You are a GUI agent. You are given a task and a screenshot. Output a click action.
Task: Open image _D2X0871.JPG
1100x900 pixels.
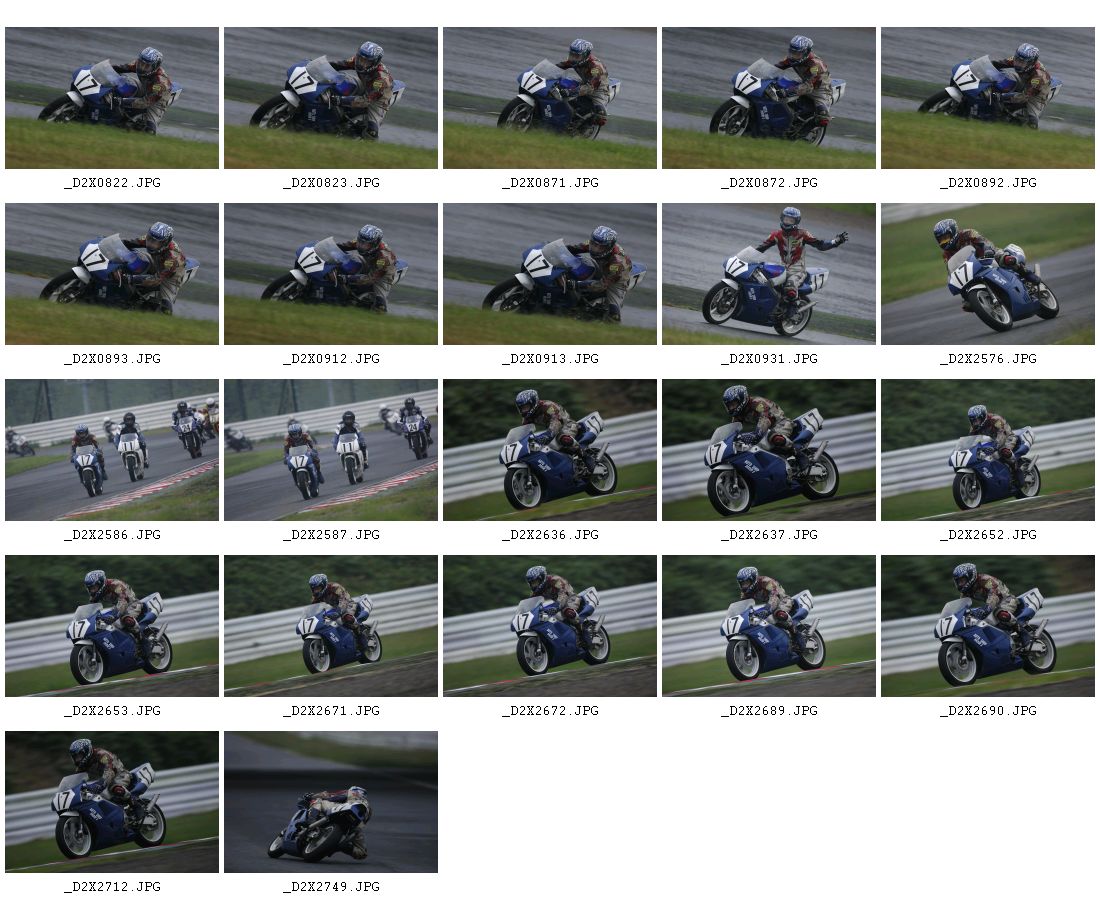[550, 98]
